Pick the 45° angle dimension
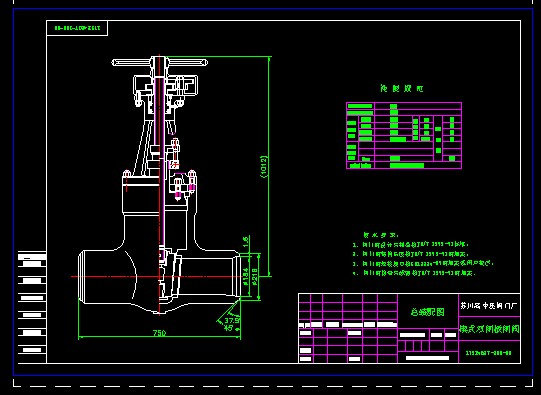 tap(228, 328)
